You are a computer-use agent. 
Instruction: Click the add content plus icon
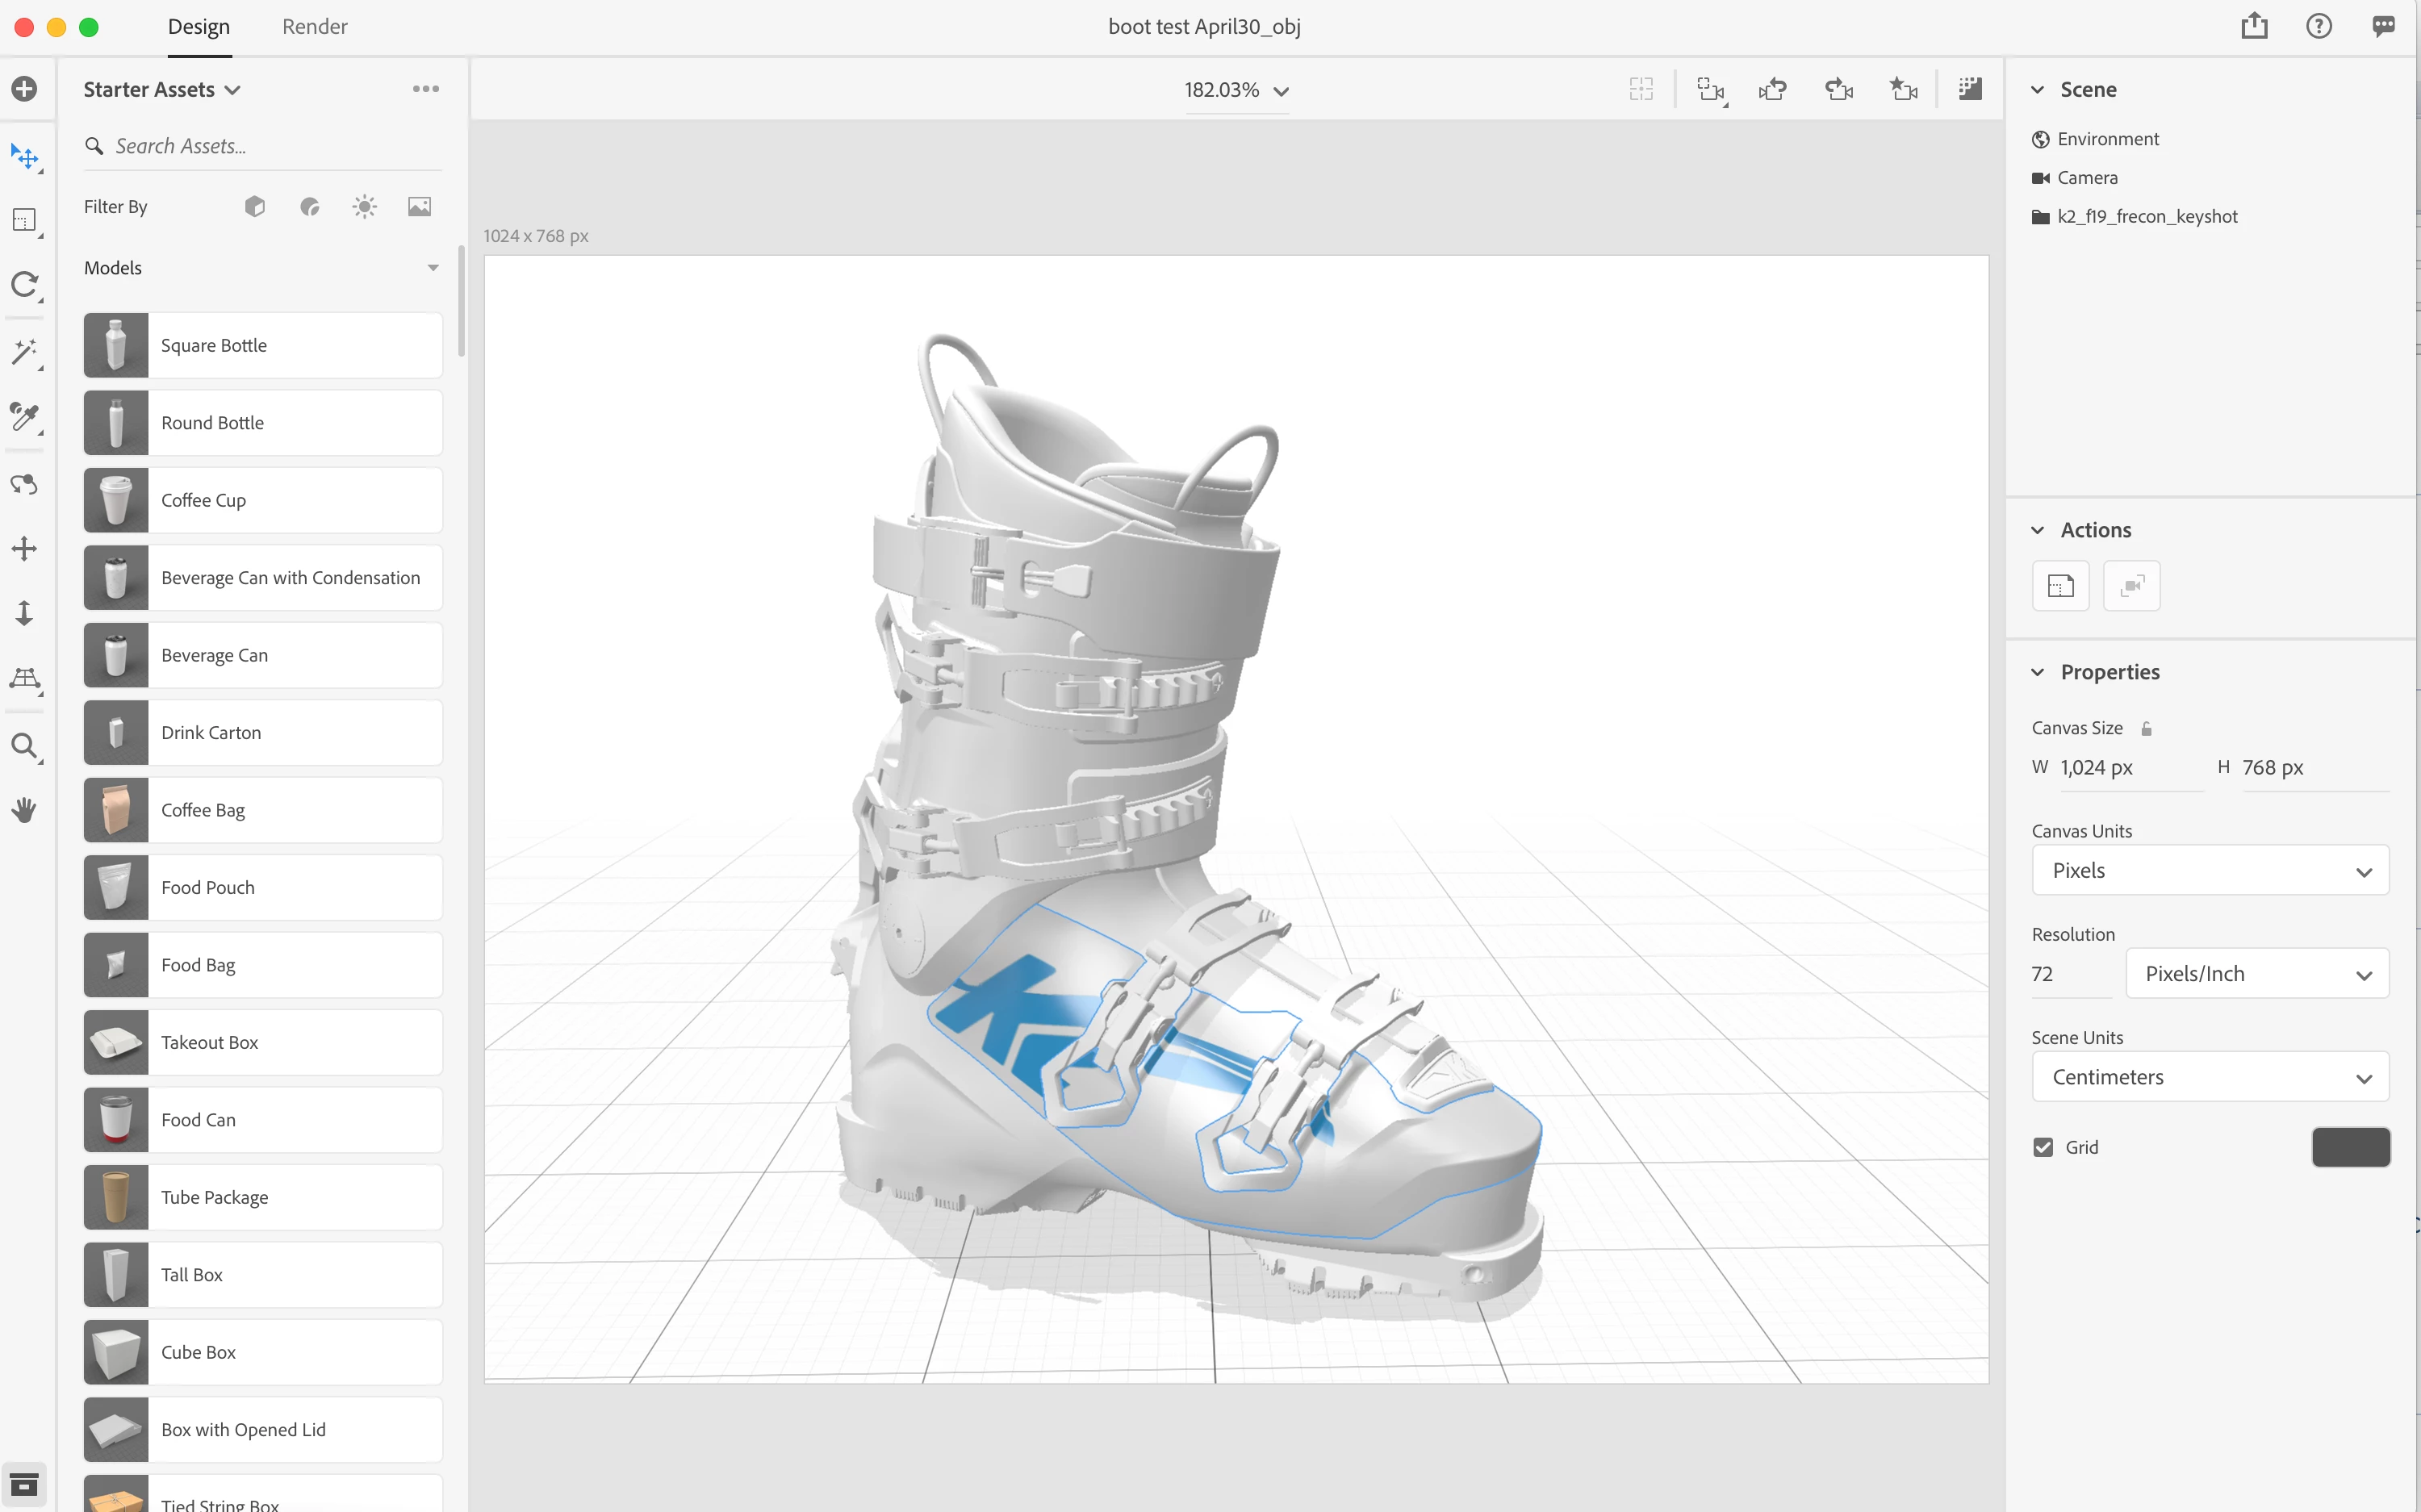pyautogui.click(x=24, y=89)
